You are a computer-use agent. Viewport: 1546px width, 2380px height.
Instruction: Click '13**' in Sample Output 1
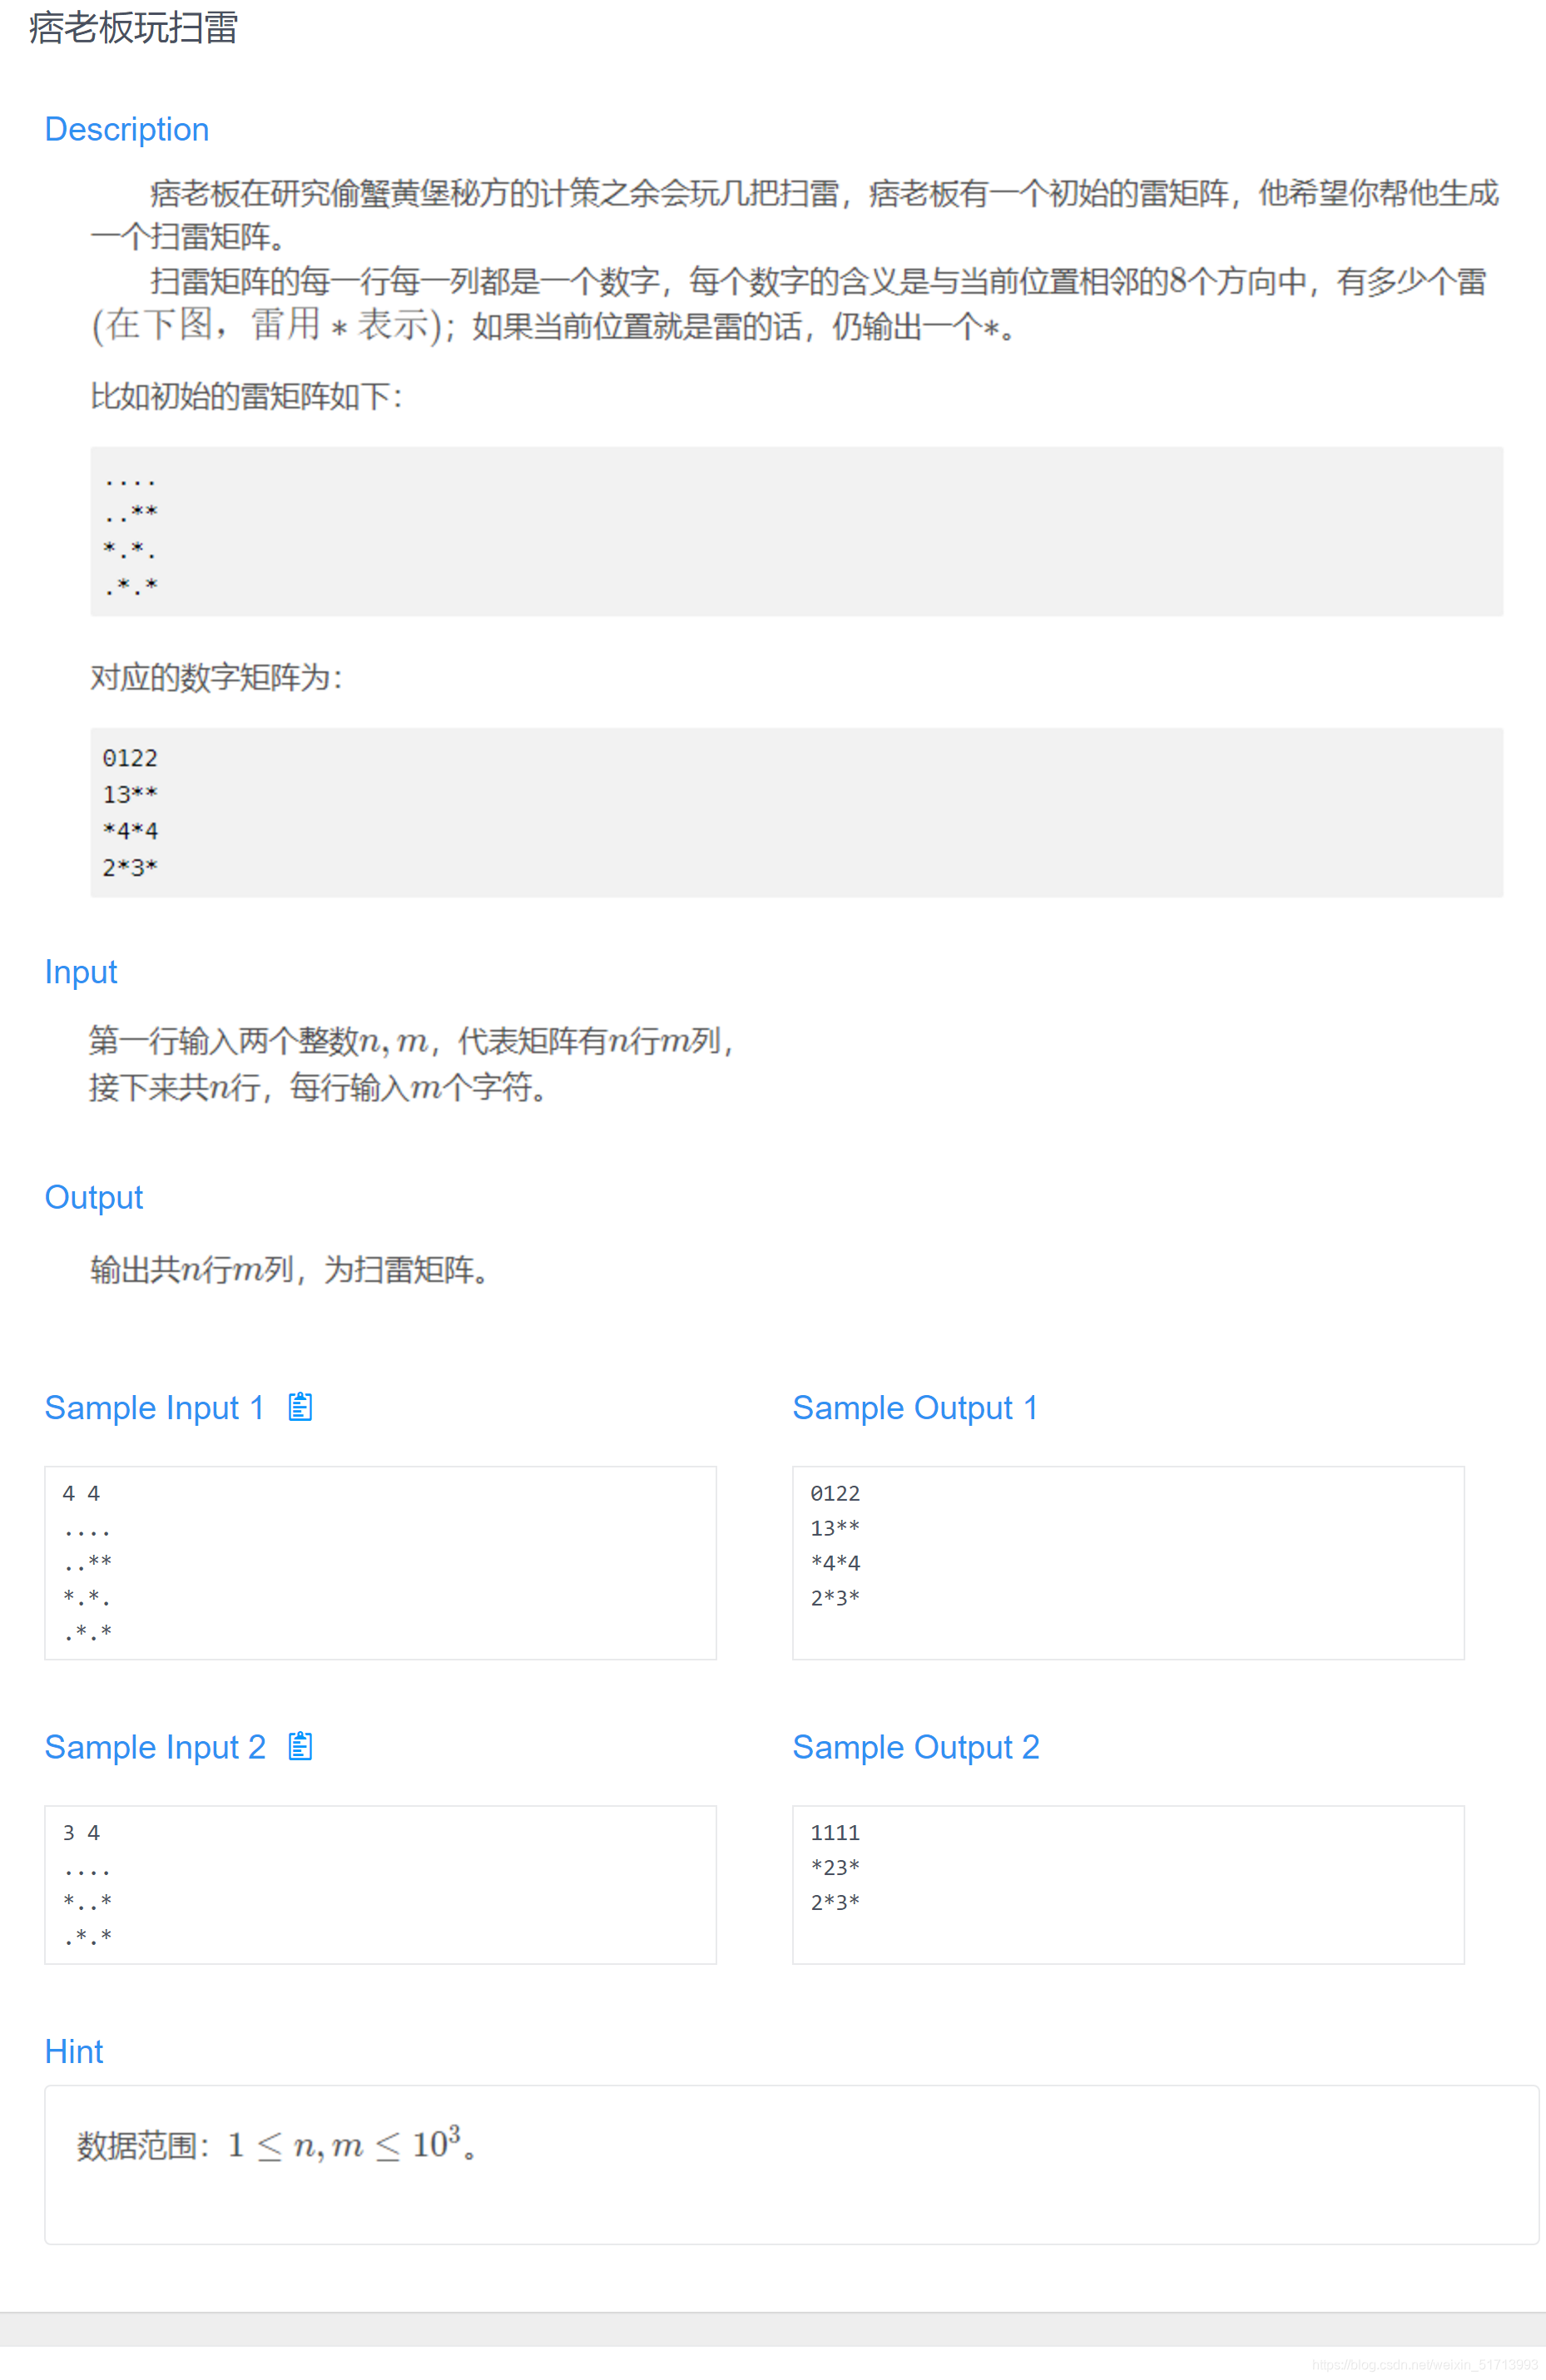(x=835, y=1528)
